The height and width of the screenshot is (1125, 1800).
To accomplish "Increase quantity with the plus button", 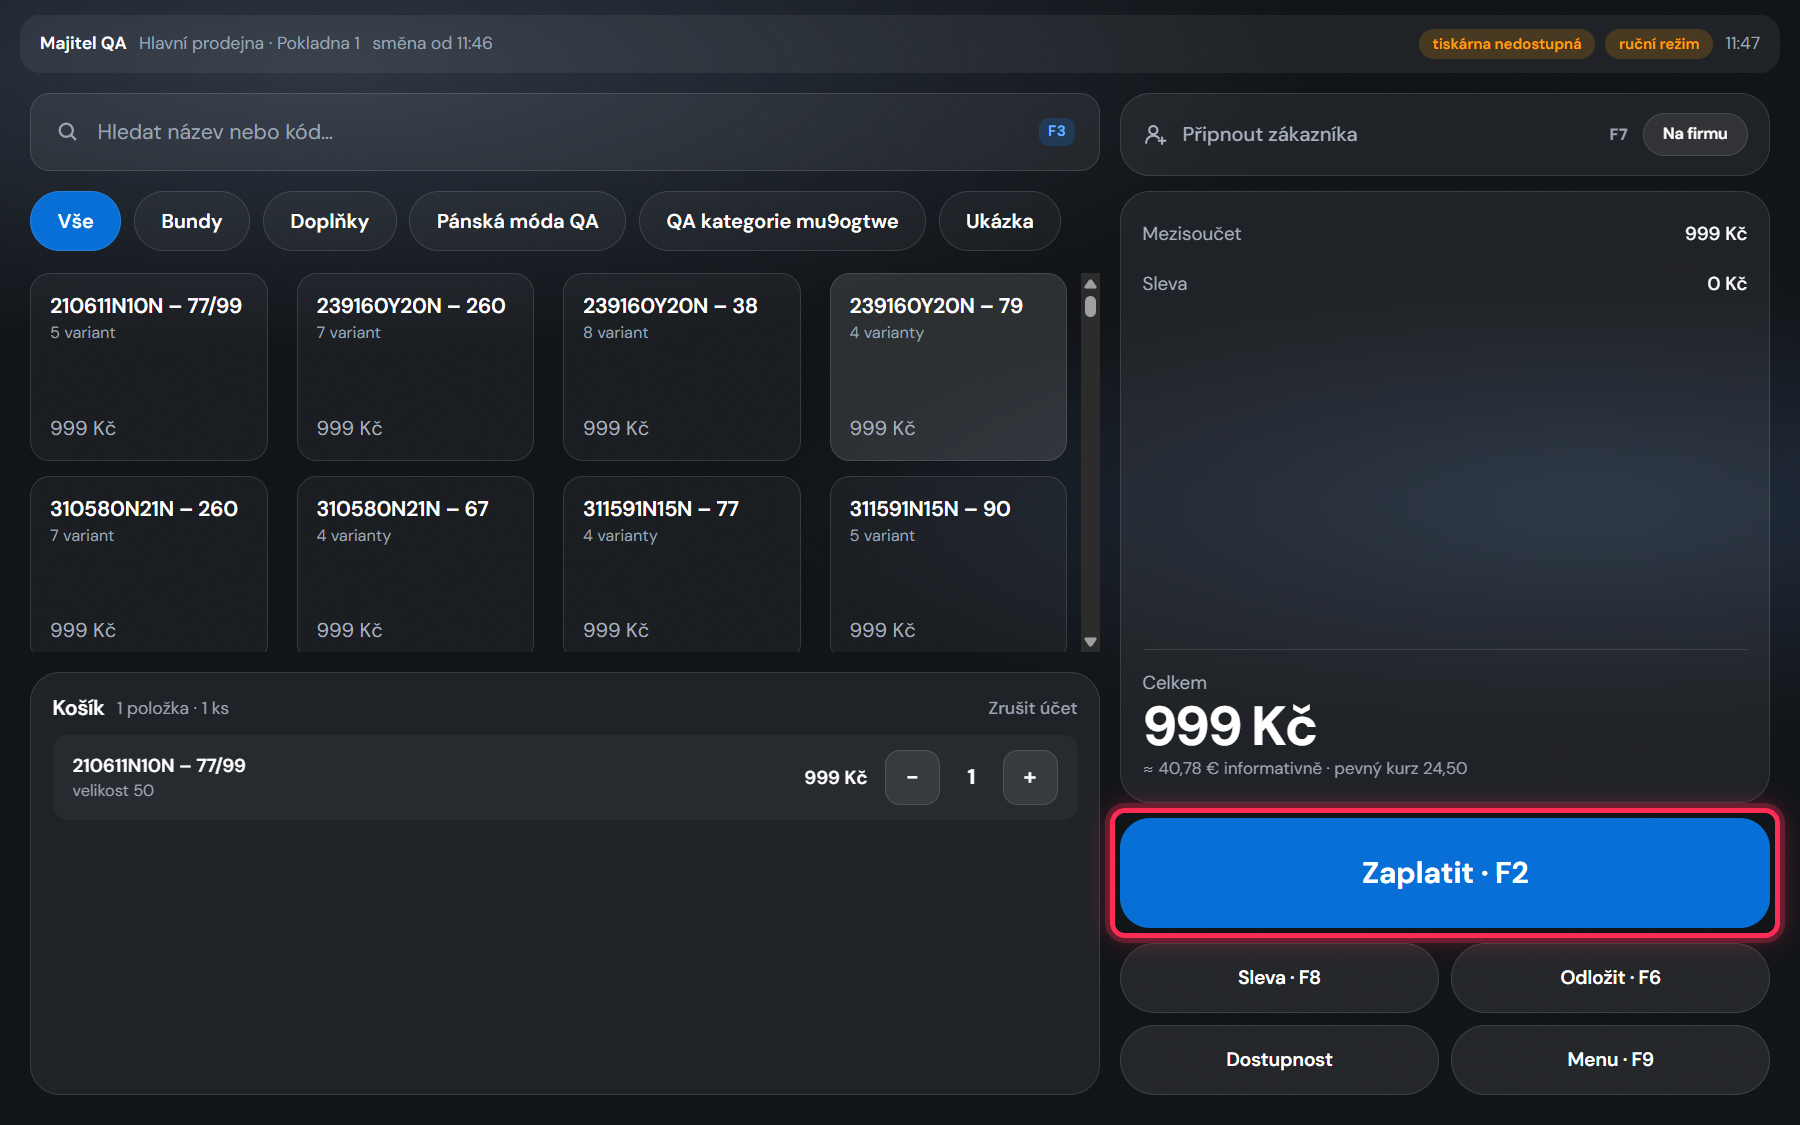I will [1030, 777].
